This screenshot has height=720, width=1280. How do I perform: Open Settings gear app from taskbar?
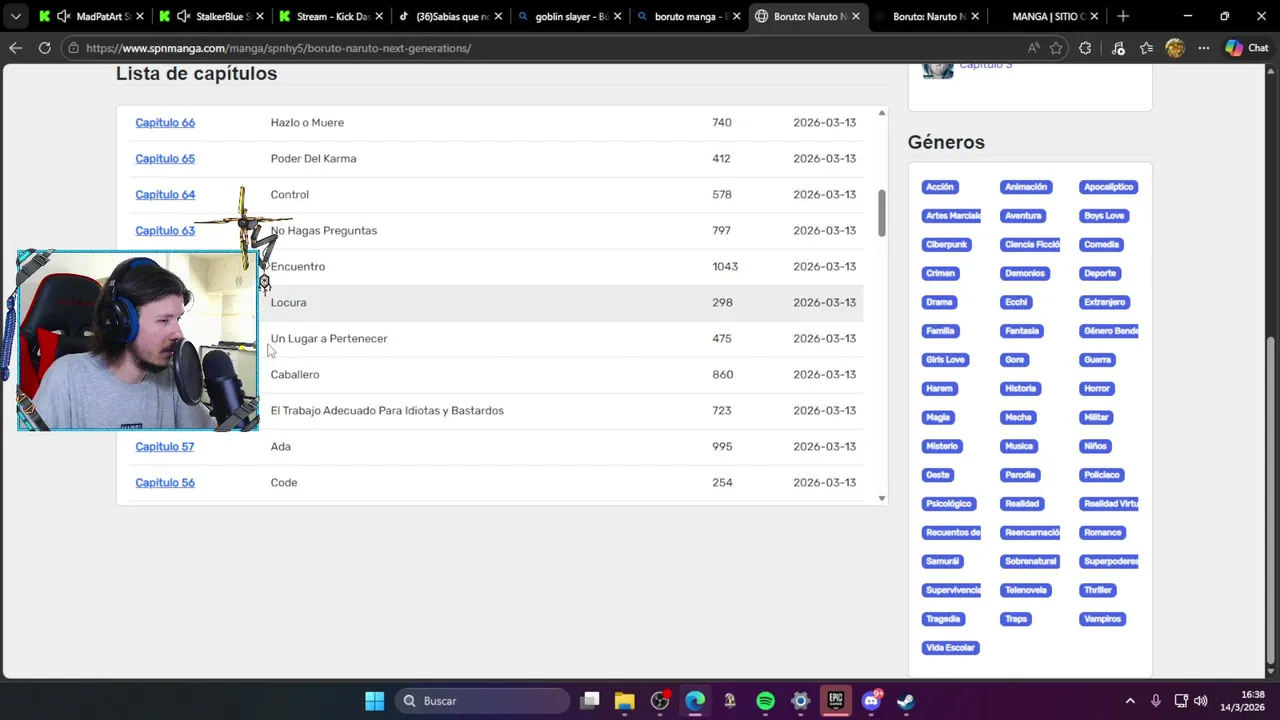click(x=800, y=701)
